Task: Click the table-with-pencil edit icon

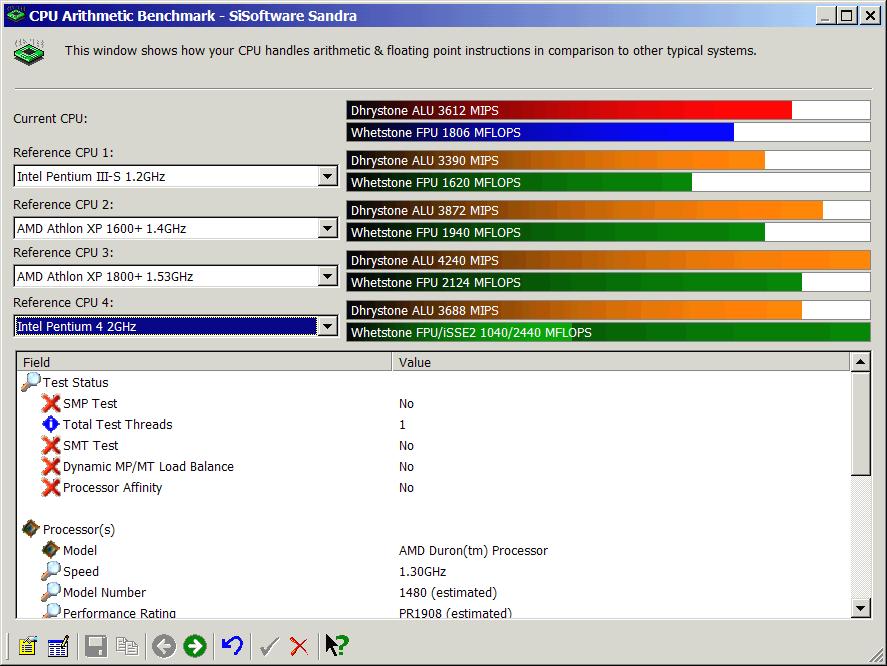Action: (58, 646)
